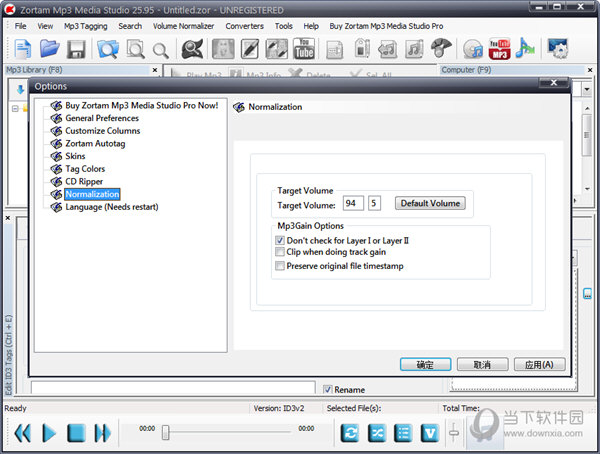Screen dimensions: 600x454
Task: Select Buy Zortam Mp3 Media Studio Pro Now!
Action: pos(142,105)
